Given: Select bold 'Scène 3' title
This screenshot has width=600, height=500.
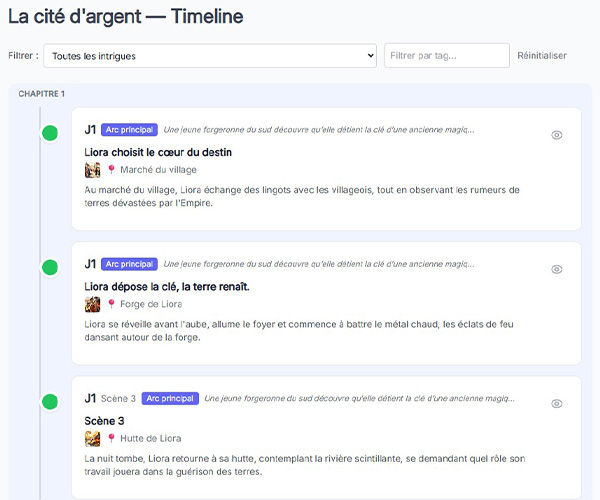Looking at the screenshot, I should pyautogui.click(x=104, y=421).
